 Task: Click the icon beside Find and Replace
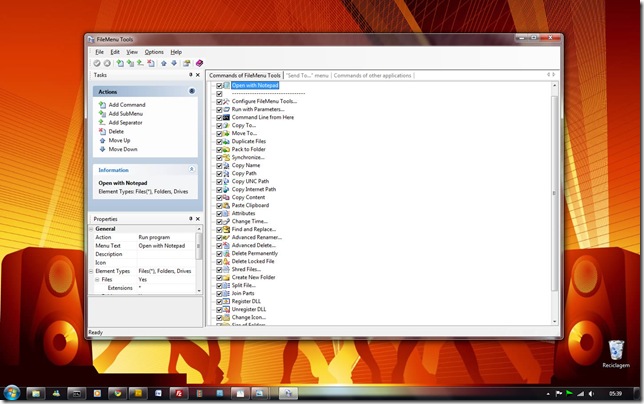[x=226, y=230]
